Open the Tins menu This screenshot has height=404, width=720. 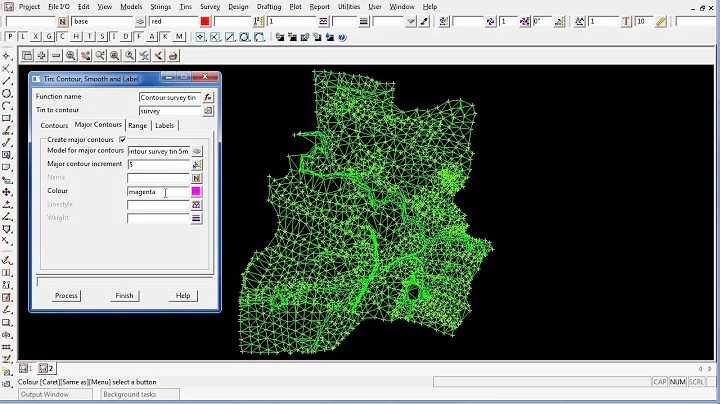(186, 7)
